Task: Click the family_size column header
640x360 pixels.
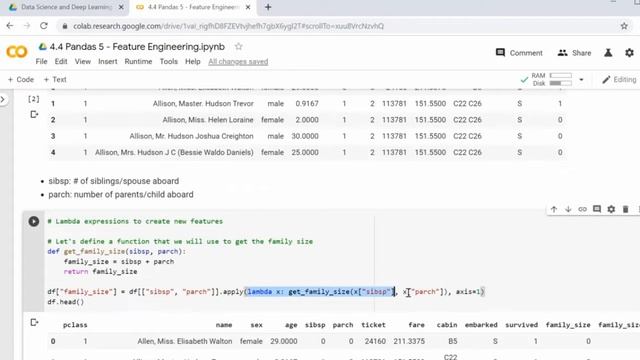Action: (568, 325)
